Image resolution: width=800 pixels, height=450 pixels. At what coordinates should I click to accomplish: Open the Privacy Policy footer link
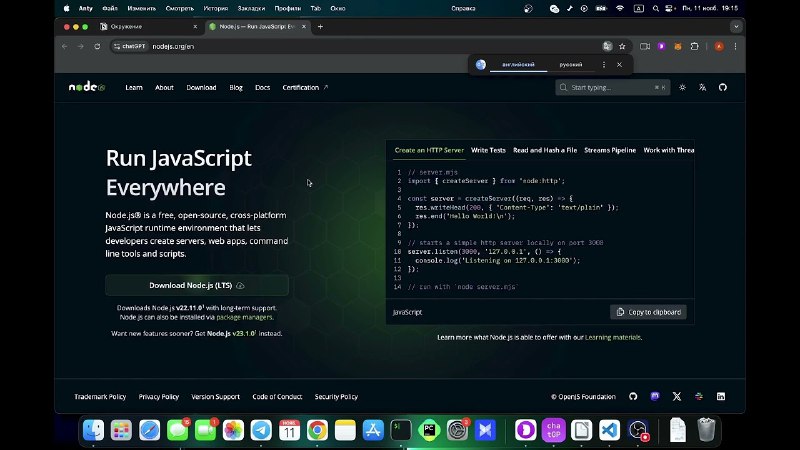(159, 396)
